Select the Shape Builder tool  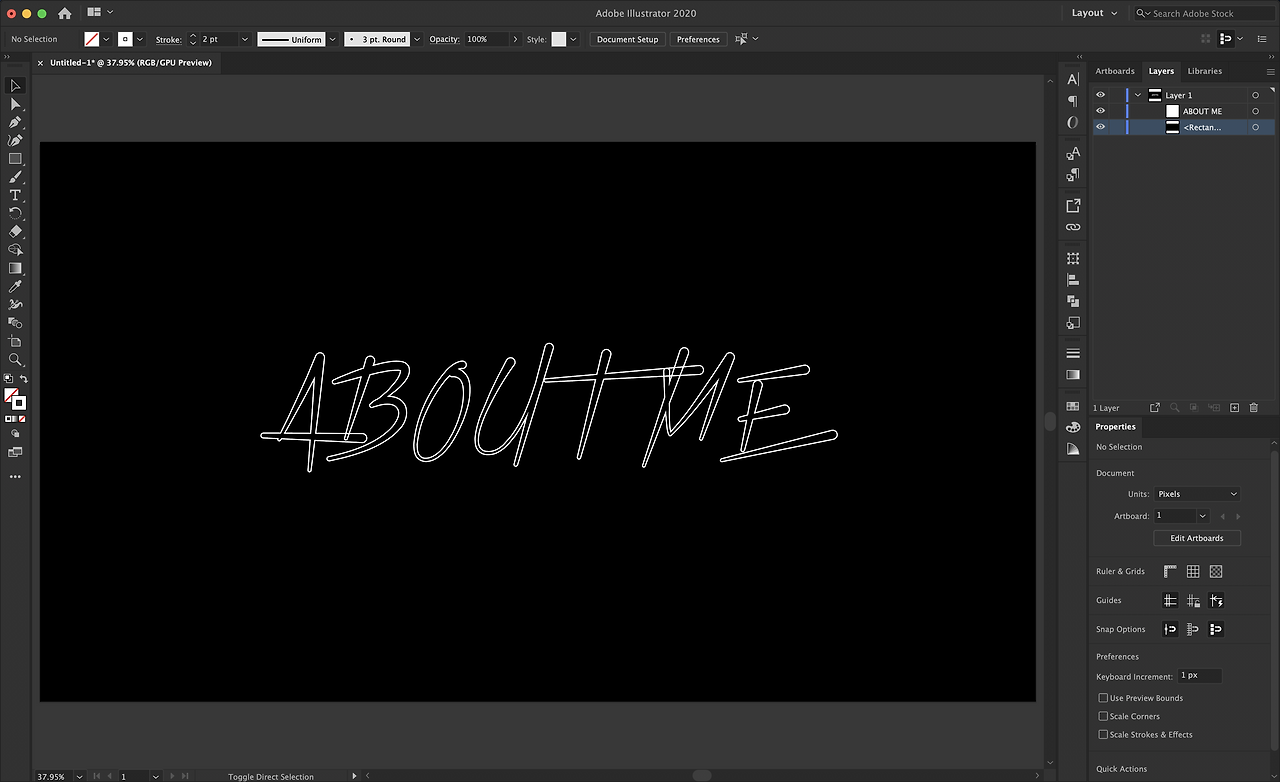[15, 250]
